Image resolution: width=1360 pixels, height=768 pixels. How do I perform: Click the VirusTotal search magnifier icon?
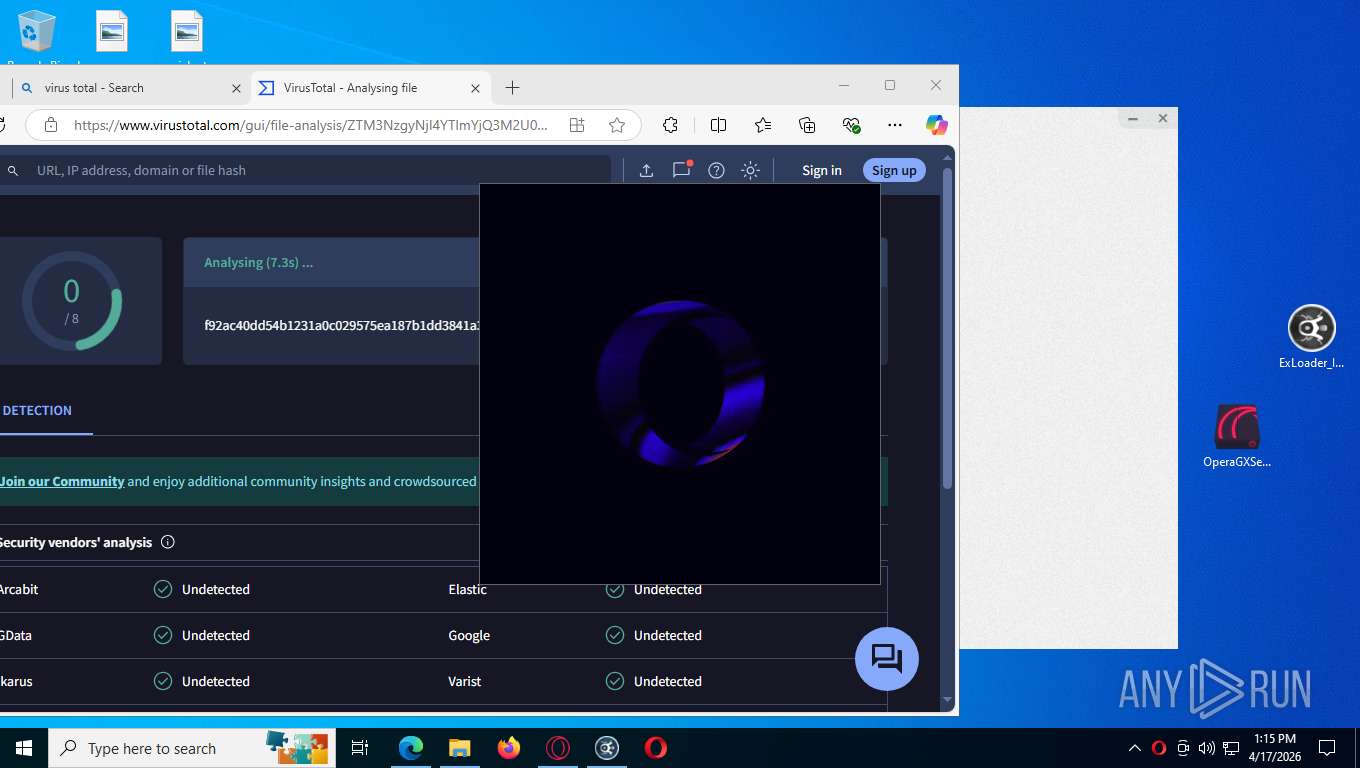click(x=13, y=171)
